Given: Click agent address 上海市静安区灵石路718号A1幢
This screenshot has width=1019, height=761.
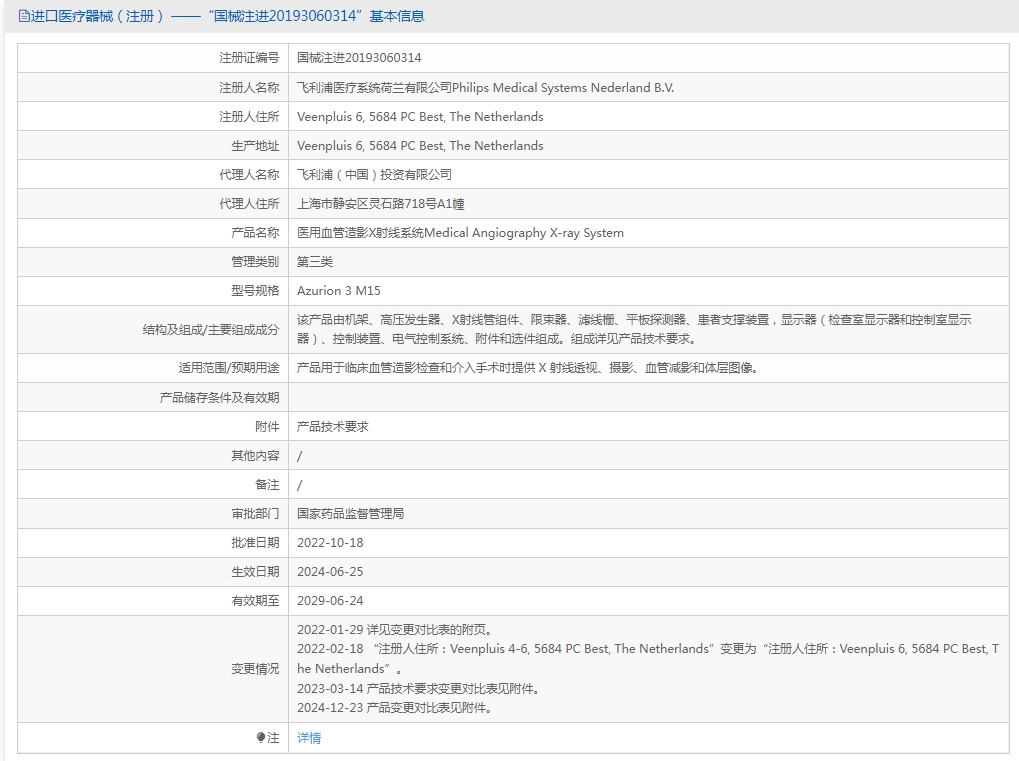Looking at the screenshot, I should (x=381, y=203).
